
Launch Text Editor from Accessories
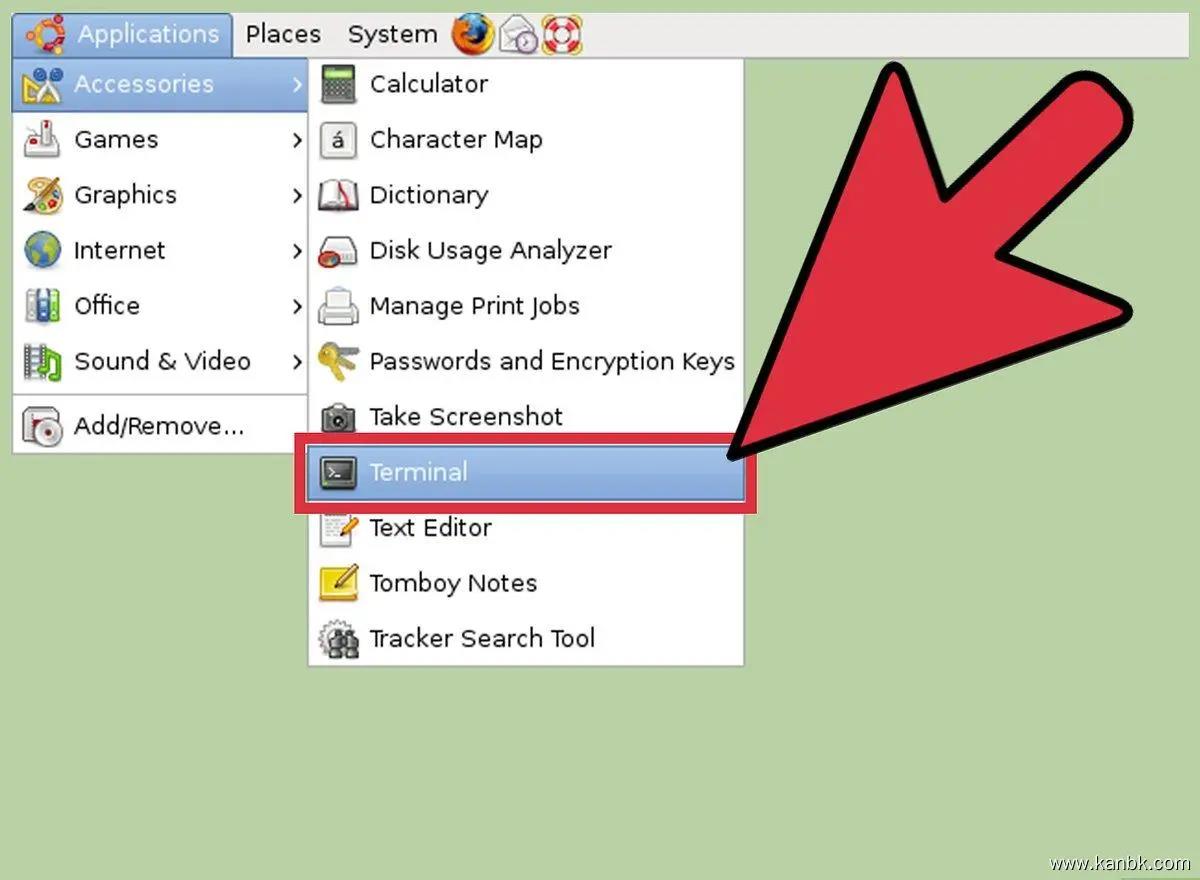point(430,528)
